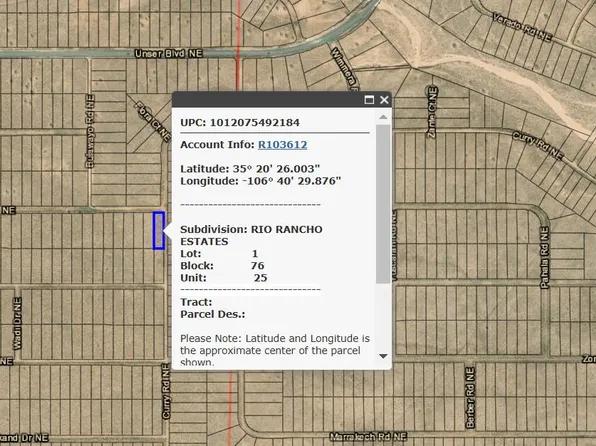
Task: Click the Parcel Des.: label
Action: [212, 314]
